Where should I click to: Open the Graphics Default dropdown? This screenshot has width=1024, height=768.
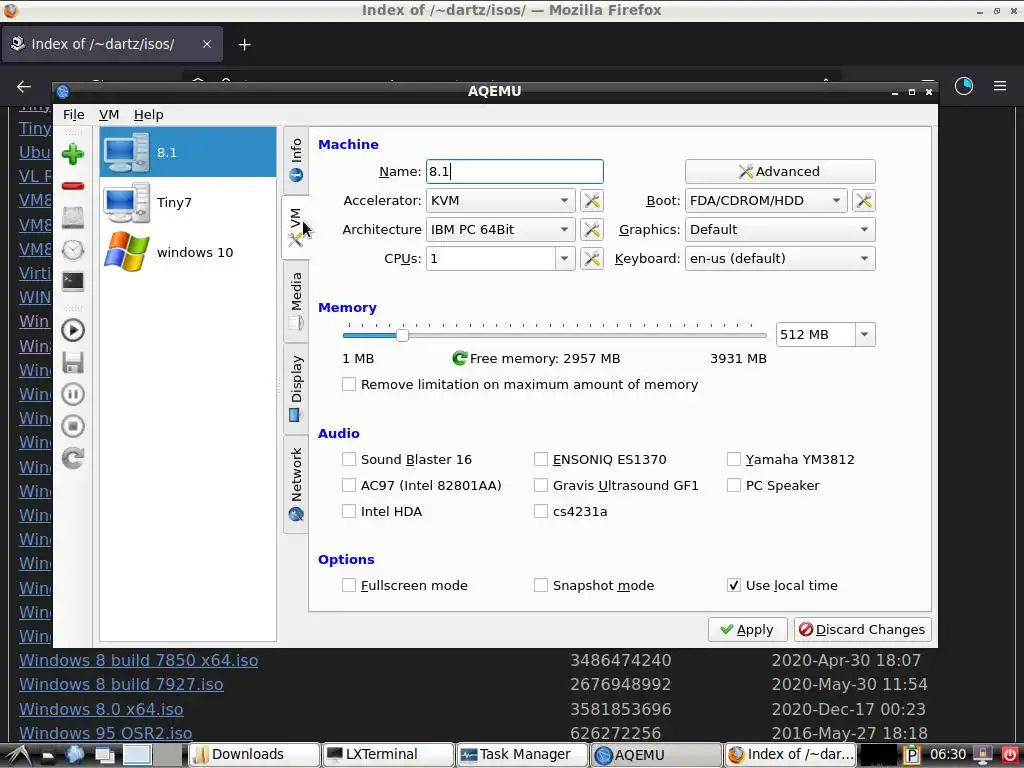(x=780, y=229)
